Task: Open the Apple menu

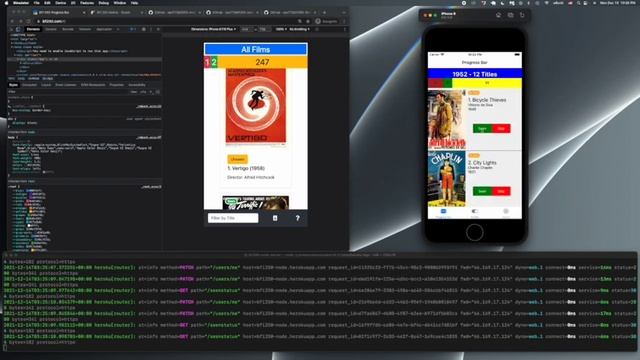Action: tap(6, 3)
